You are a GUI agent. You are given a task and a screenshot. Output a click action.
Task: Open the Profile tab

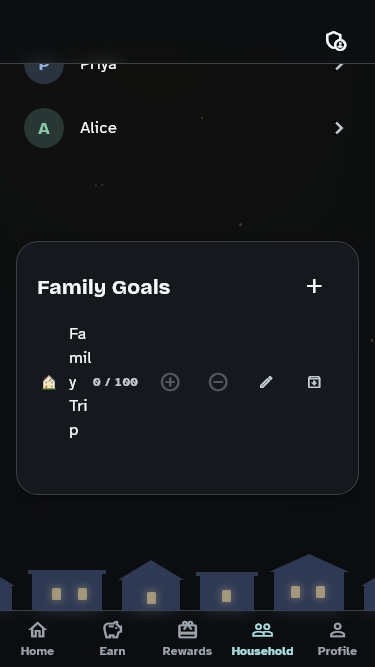337,638
